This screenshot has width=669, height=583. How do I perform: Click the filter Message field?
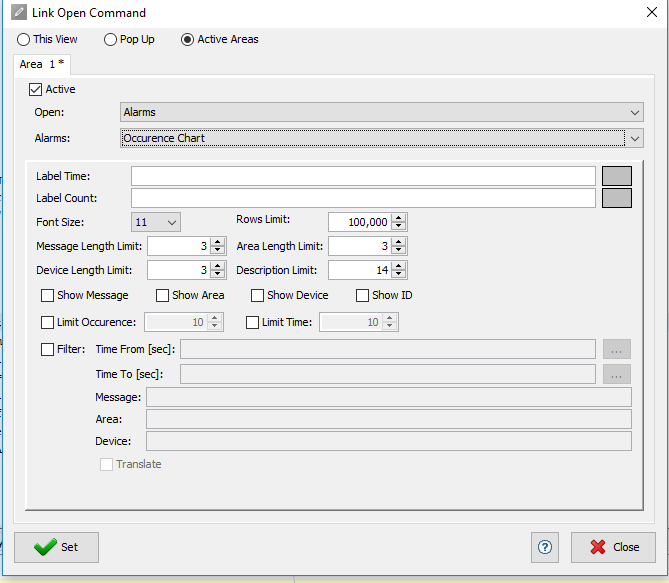pos(389,397)
